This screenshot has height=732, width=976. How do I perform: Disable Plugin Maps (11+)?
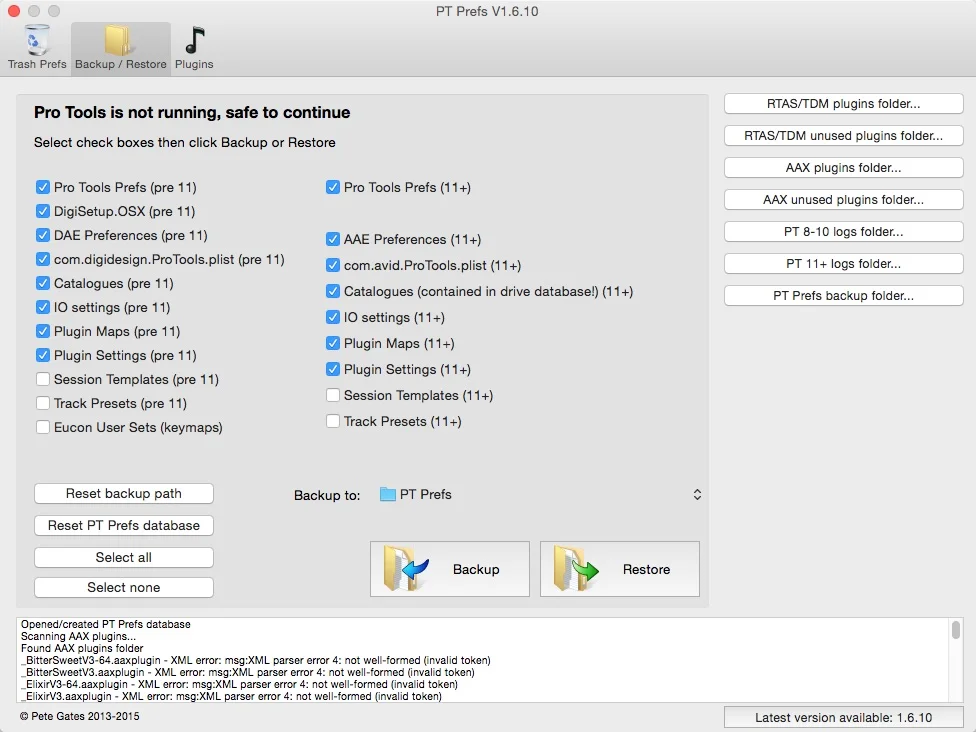coord(333,345)
